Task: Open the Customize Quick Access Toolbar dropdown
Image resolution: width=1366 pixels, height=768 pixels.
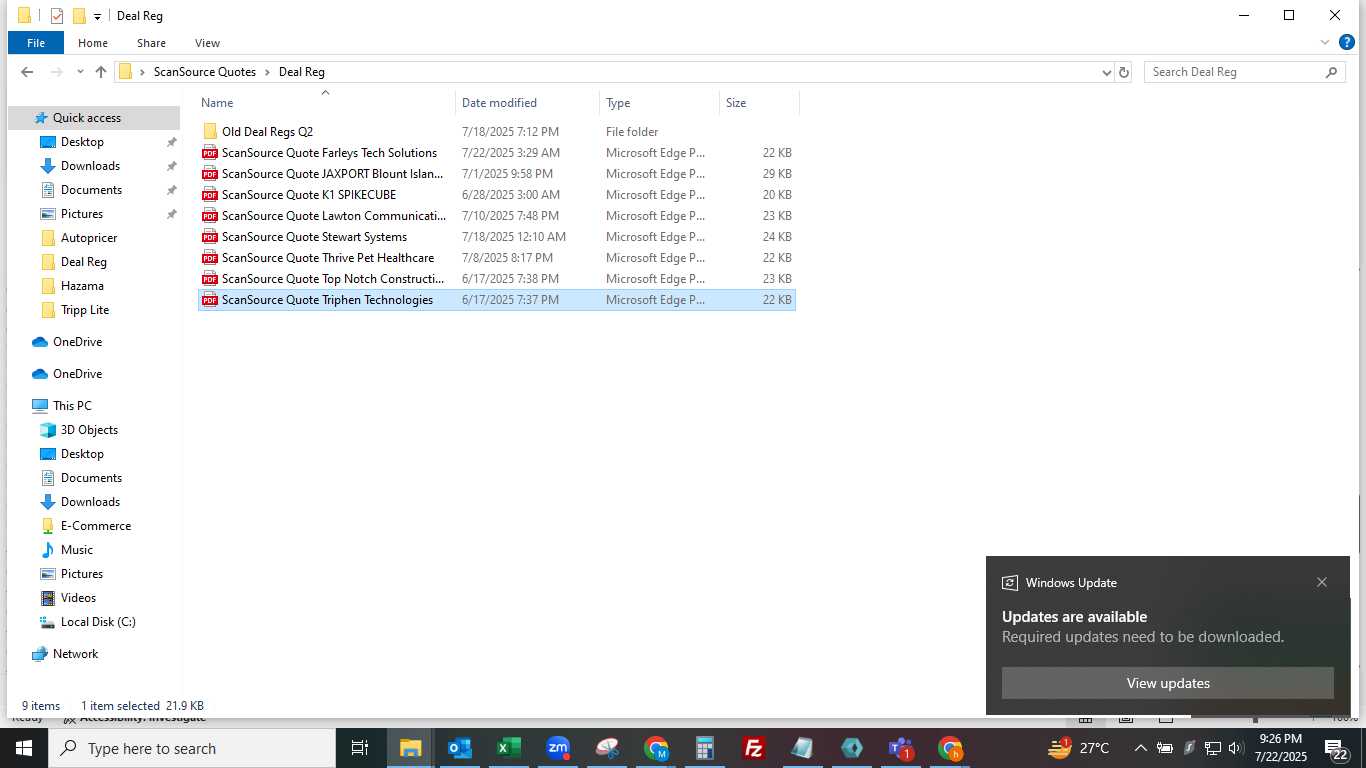Action: click(97, 17)
